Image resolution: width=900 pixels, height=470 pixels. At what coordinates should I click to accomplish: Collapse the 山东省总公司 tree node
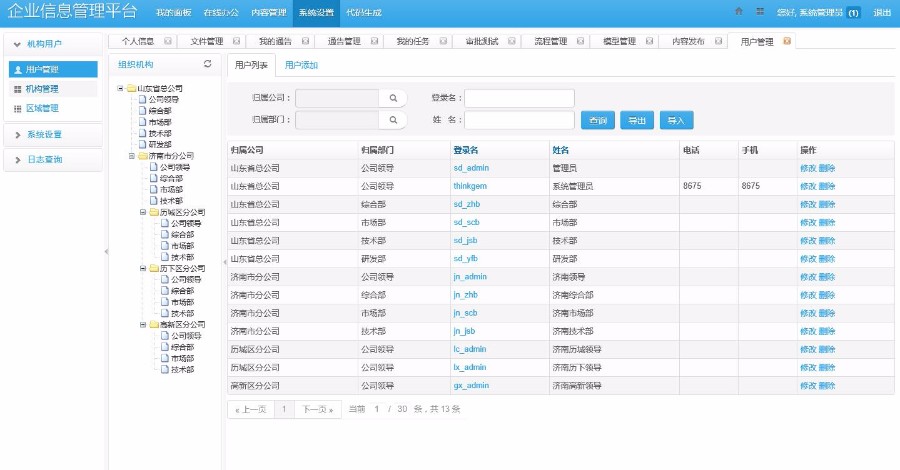(x=120, y=88)
